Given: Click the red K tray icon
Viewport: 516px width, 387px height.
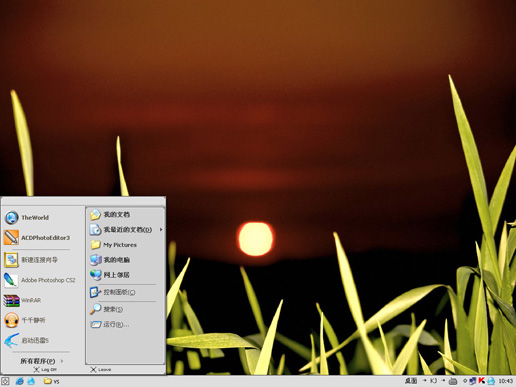Looking at the screenshot, I should [481, 380].
